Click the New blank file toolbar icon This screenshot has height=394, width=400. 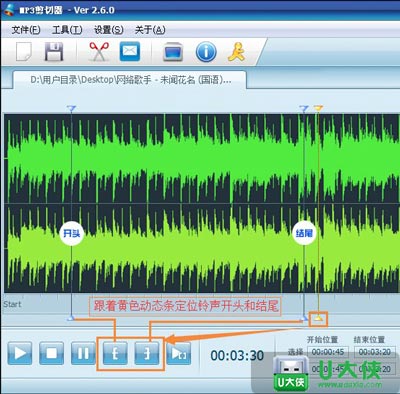24,52
